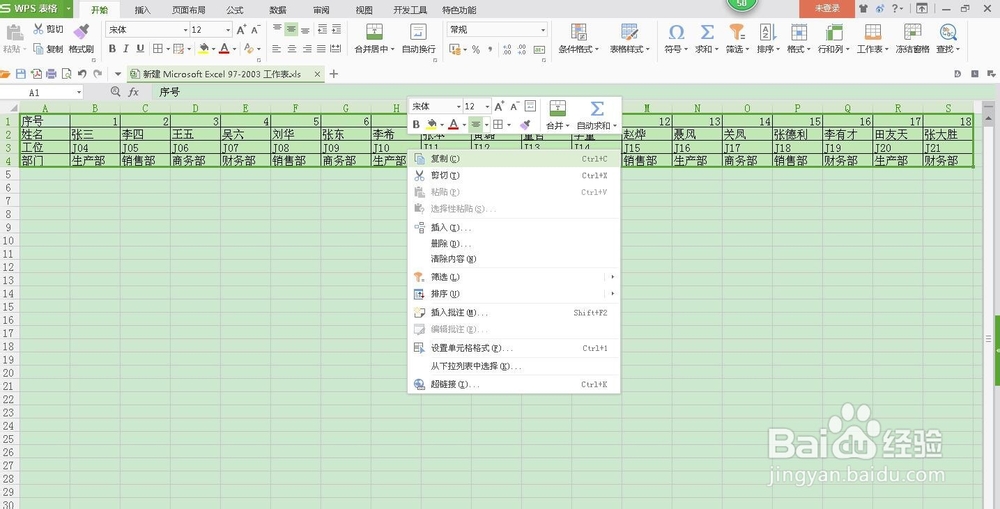This screenshot has width=1000, height=509.
Task: Toggle ribbon top vertical align button
Action: pyautogui.click(x=277, y=29)
